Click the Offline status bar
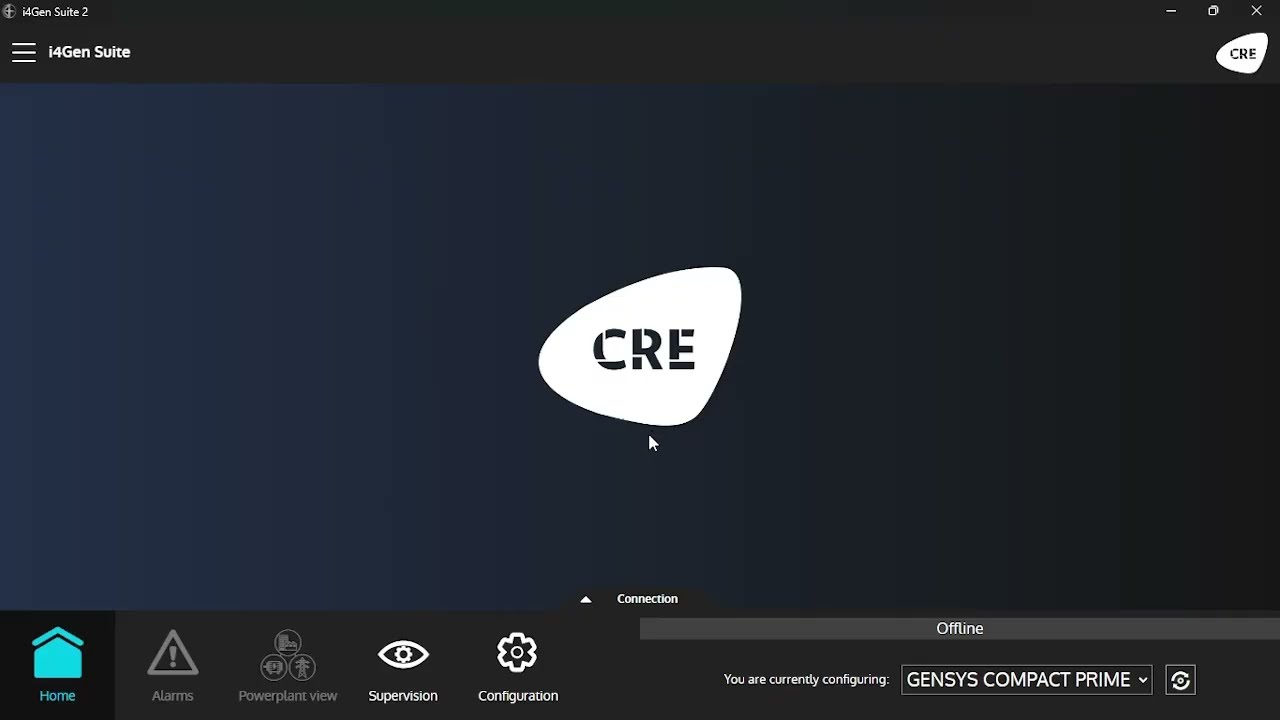 coord(960,628)
